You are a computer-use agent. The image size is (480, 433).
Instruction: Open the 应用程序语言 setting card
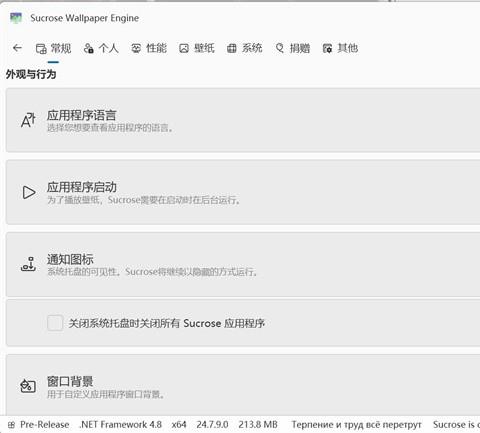(x=243, y=120)
